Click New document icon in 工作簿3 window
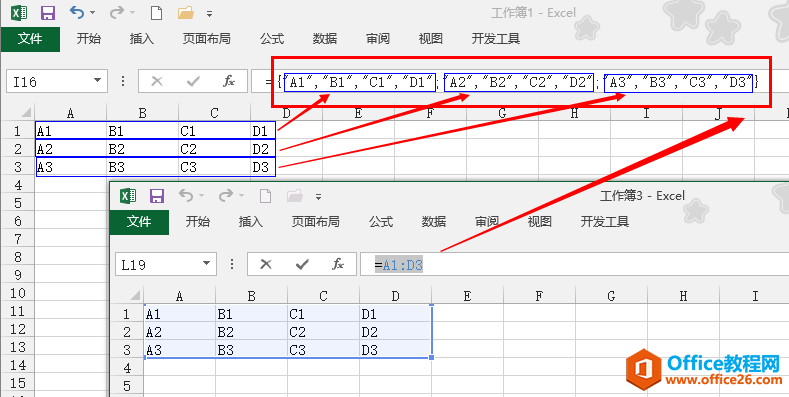This screenshot has height=397, width=789. click(x=266, y=196)
